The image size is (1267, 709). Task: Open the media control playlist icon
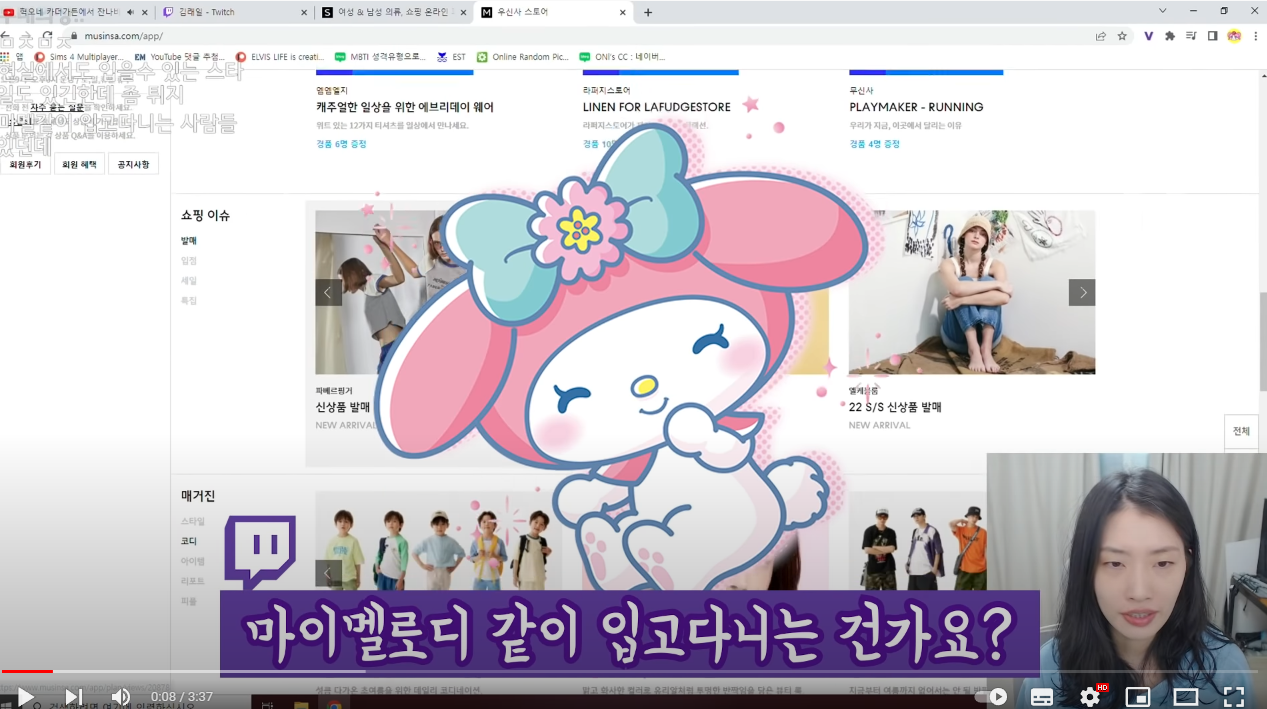(1191, 36)
